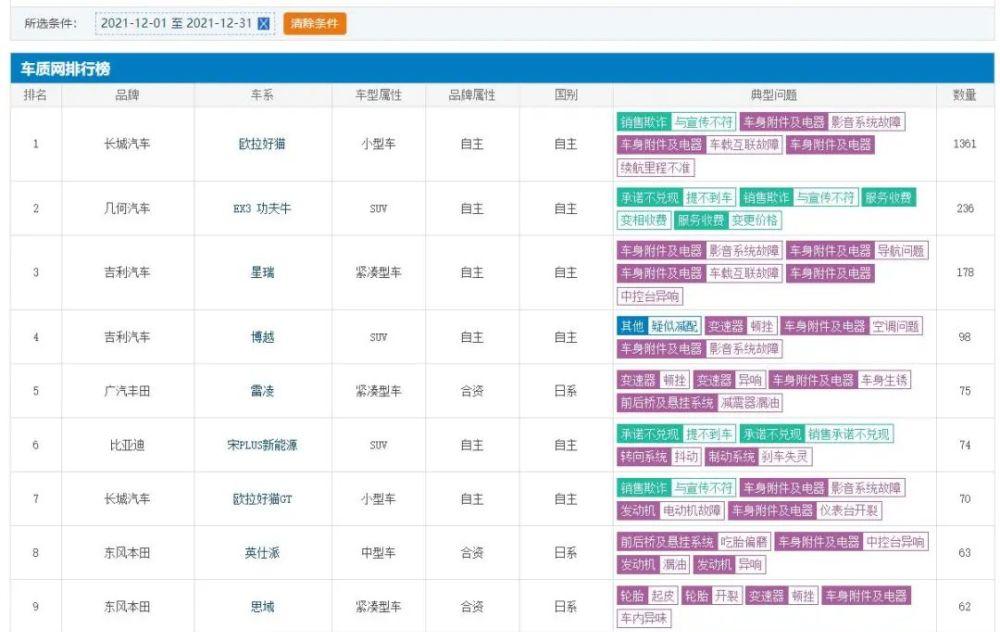Select the 车身生锈 issue tag
This screenshot has height=632, width=1000.
pos(884,381)
